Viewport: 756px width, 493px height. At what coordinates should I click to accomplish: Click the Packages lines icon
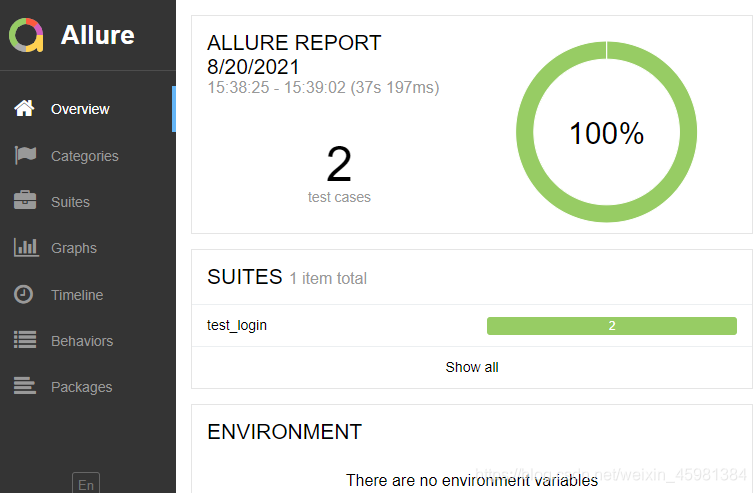point(25,386)
